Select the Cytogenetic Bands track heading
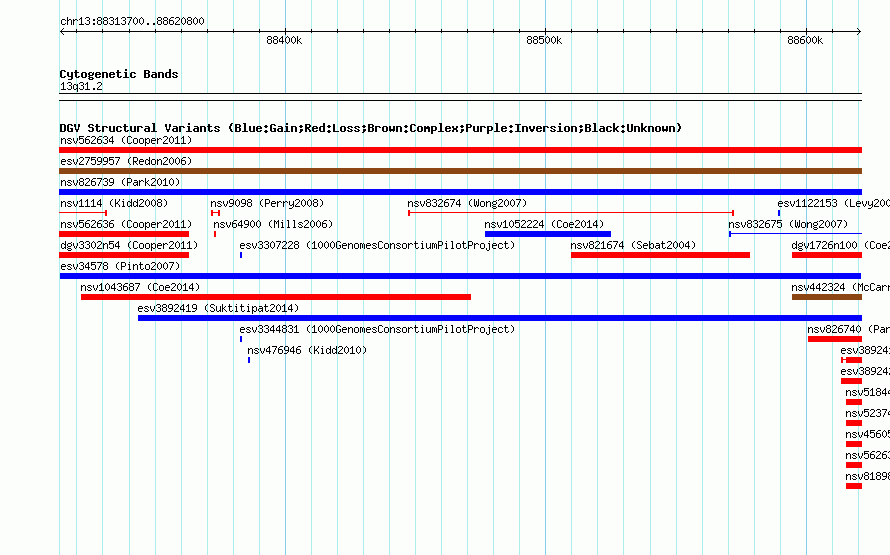Viewport: 890px width, 555px height. (x=119, y=74)
